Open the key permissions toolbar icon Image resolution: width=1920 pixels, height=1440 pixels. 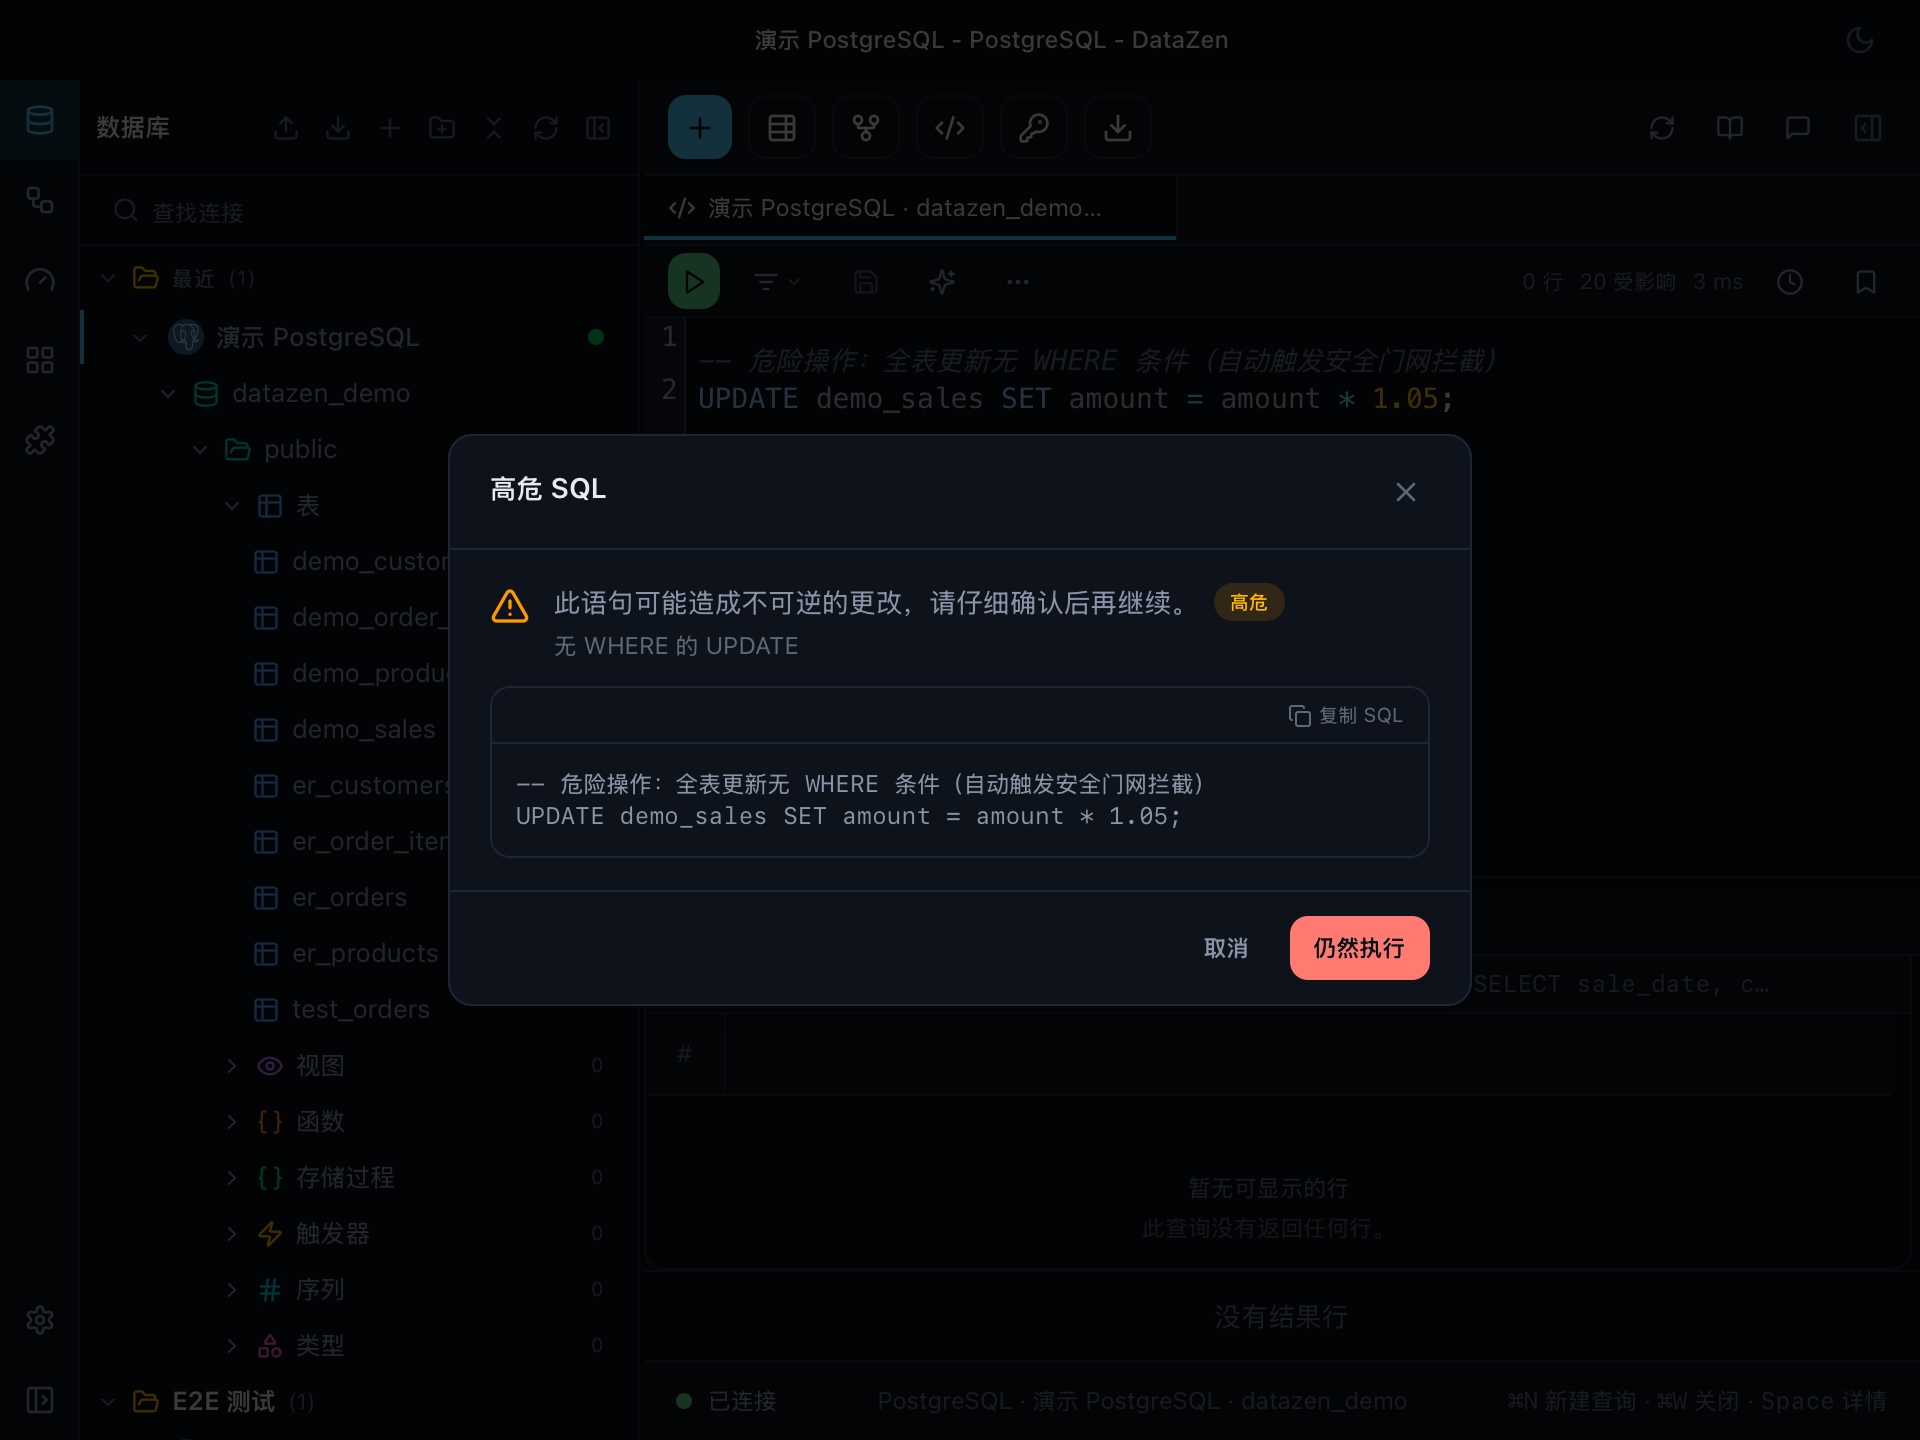1034,127
